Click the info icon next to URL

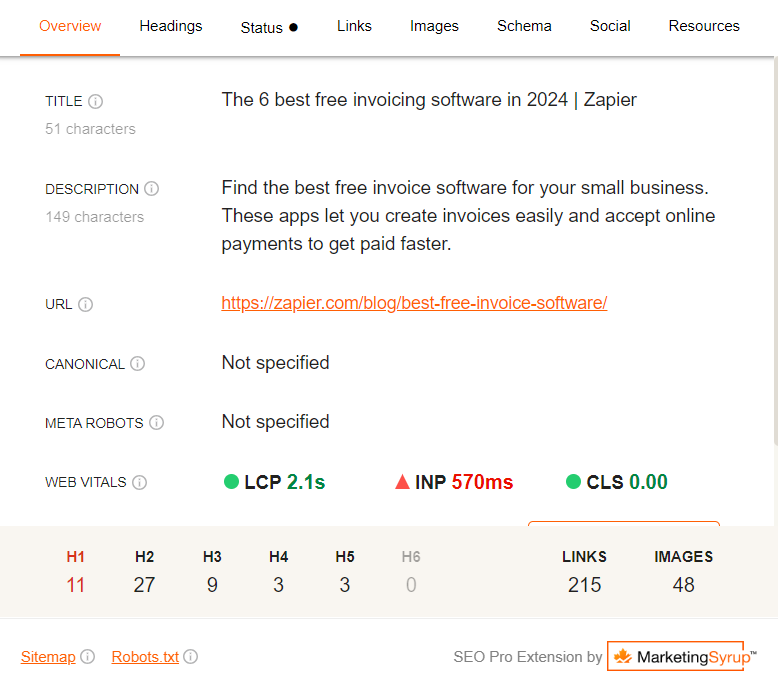tap(86, 305)
